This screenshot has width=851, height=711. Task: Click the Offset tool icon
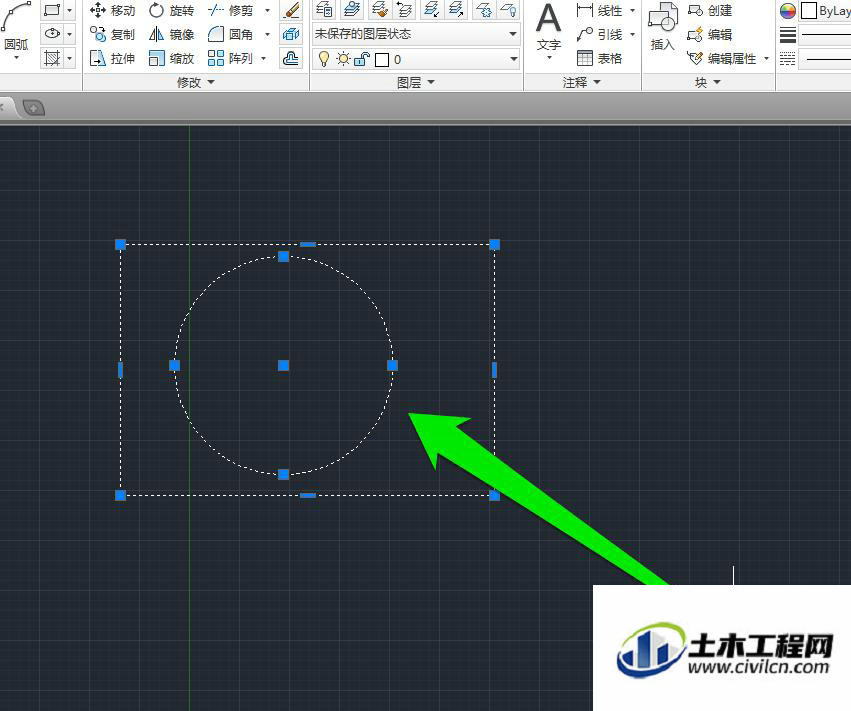coord(291,58)
